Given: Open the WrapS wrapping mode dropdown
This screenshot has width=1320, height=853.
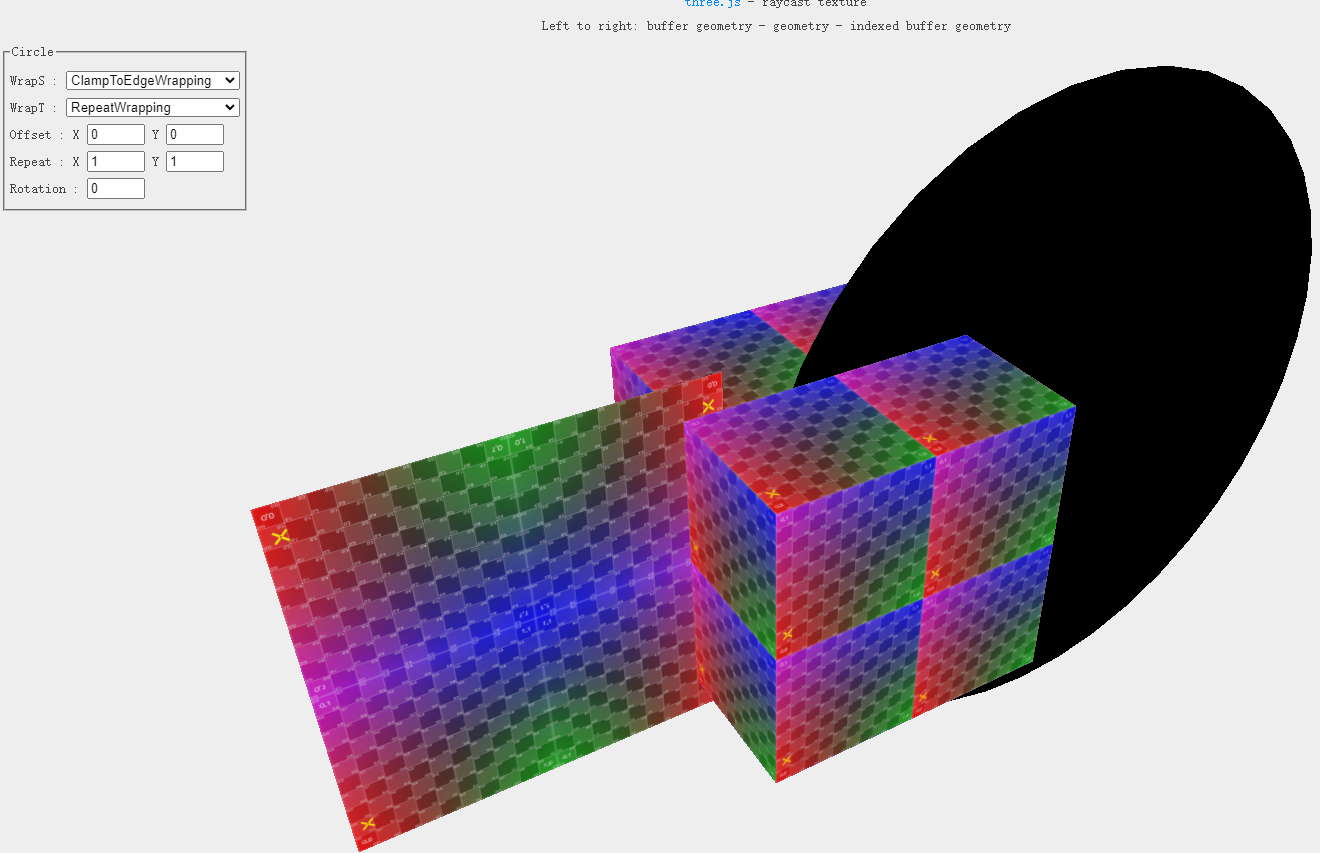Looking at the screenshot, I should pyautogui.click(x=153, y=80).
